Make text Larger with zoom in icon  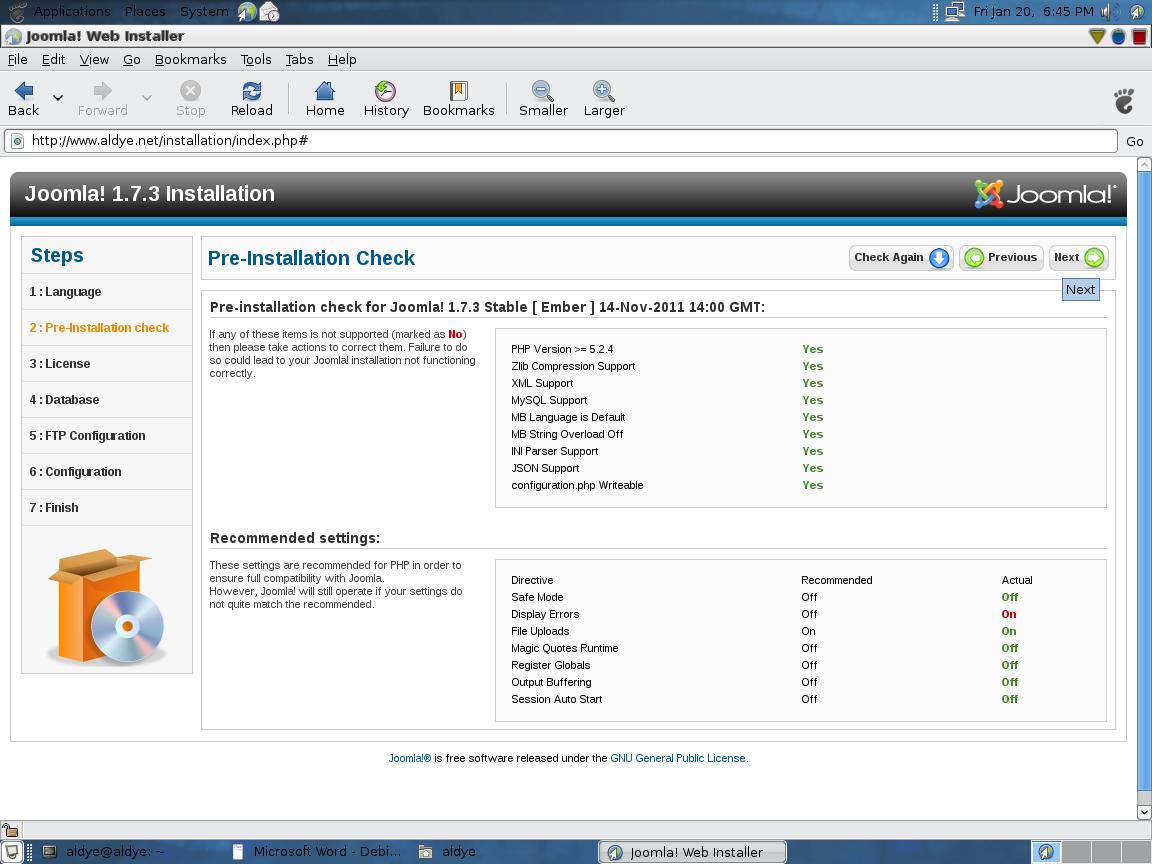pyautogui.click(x=604, y=99)
